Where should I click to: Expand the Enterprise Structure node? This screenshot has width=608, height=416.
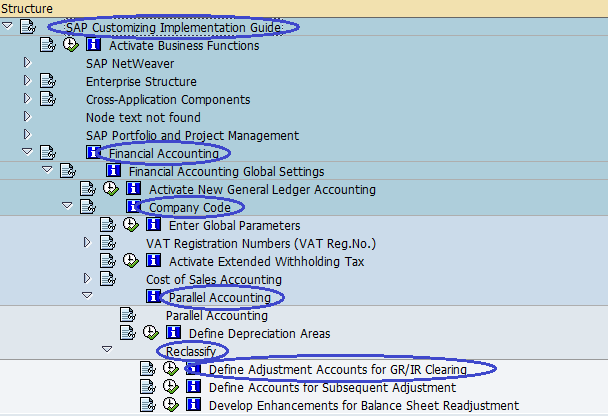point(27,80)
